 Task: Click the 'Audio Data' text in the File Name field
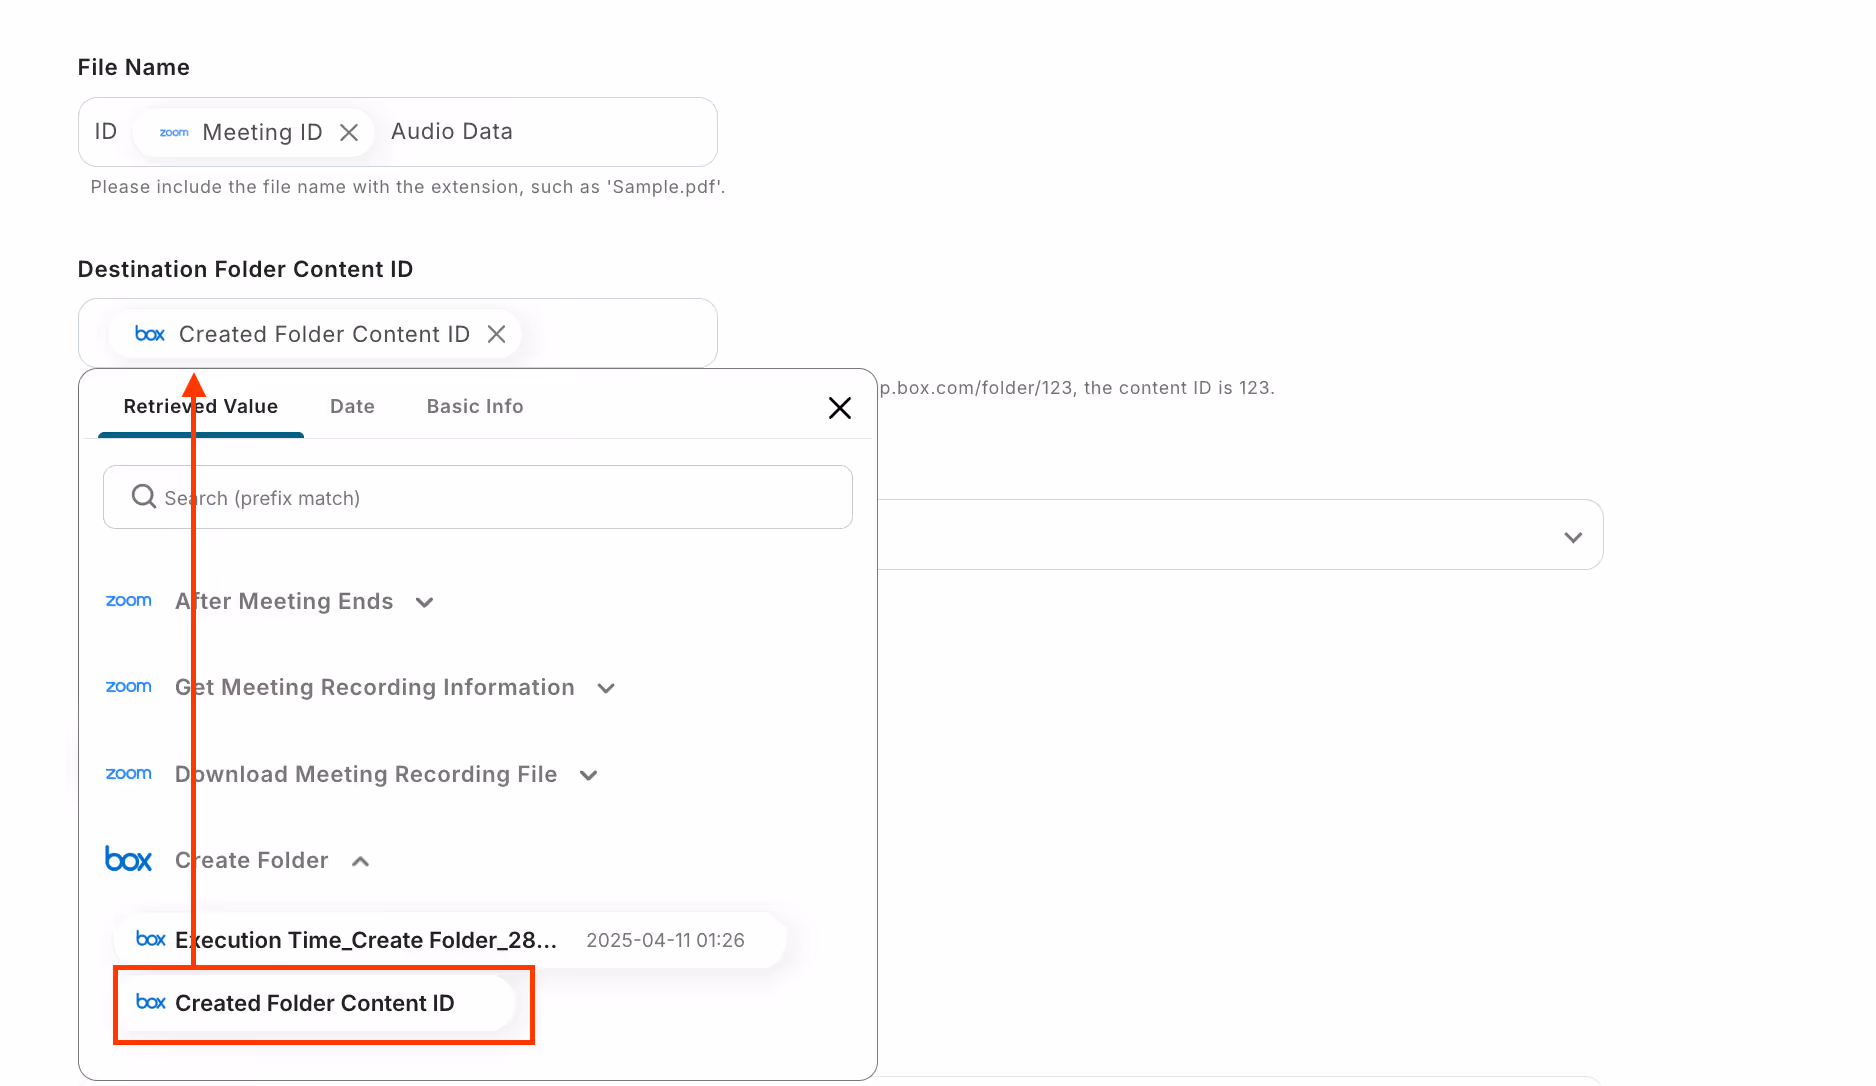(452, 132)
